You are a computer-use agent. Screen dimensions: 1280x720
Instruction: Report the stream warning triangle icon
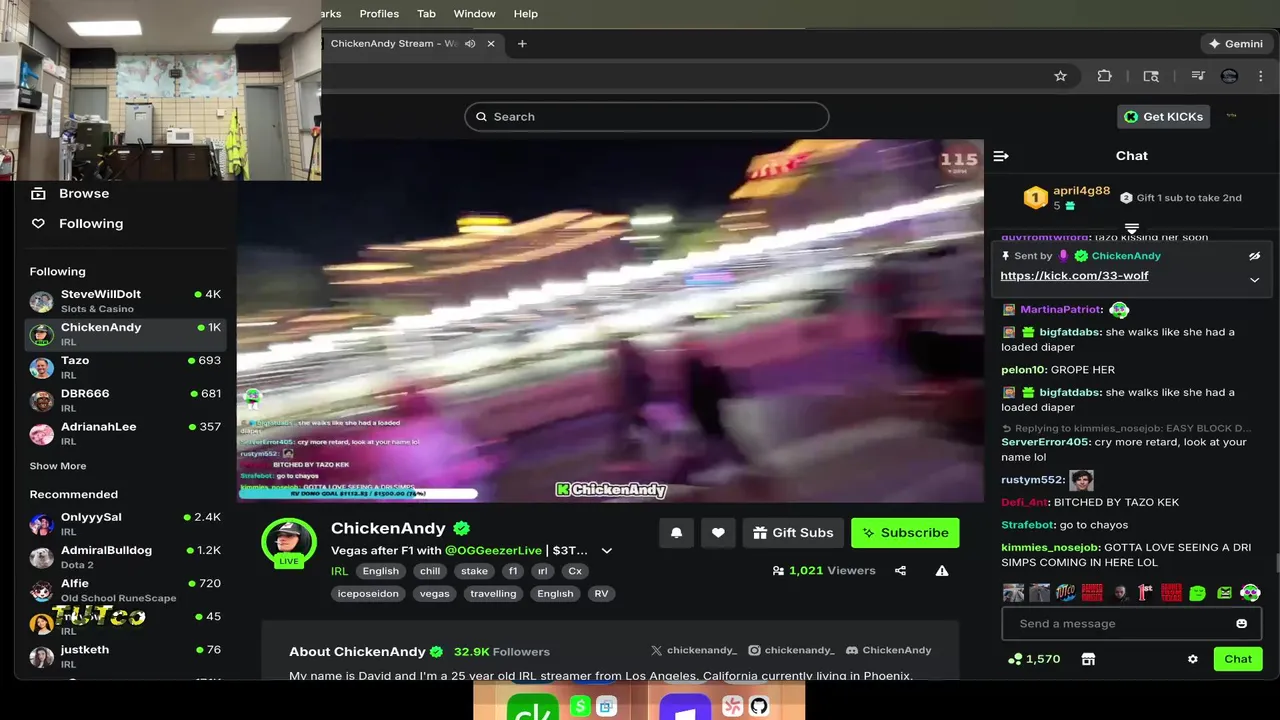coord(942,571)
